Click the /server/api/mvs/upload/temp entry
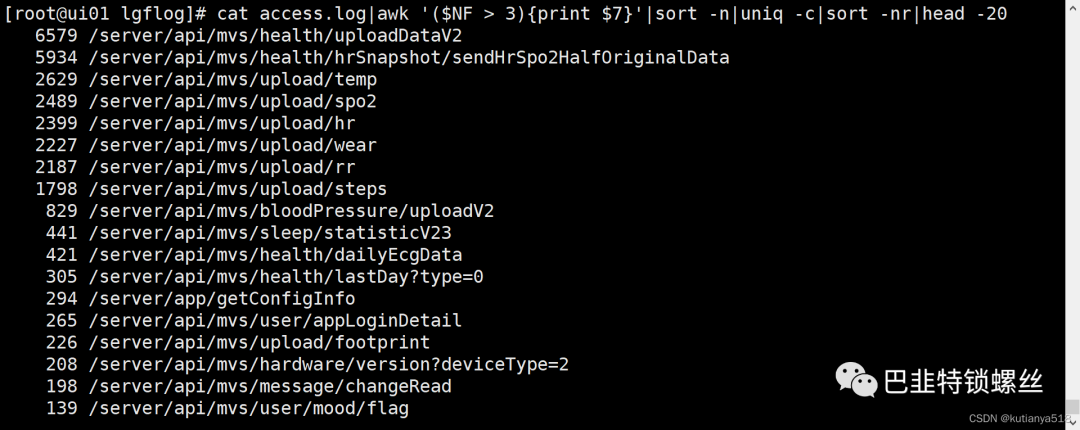This screenshot has width=1080, height=430. coord(233,79)
